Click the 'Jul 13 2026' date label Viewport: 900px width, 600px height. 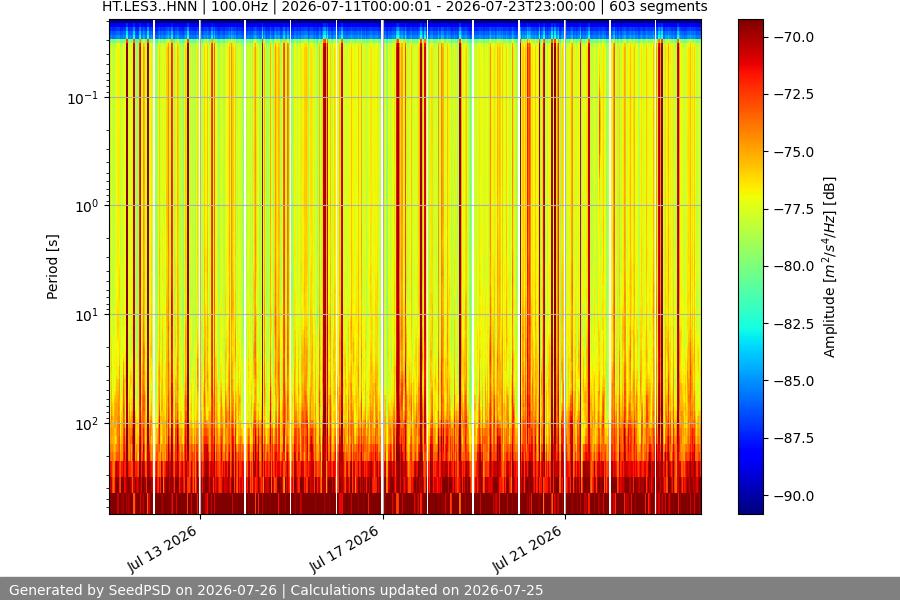[x=162, y=548]
